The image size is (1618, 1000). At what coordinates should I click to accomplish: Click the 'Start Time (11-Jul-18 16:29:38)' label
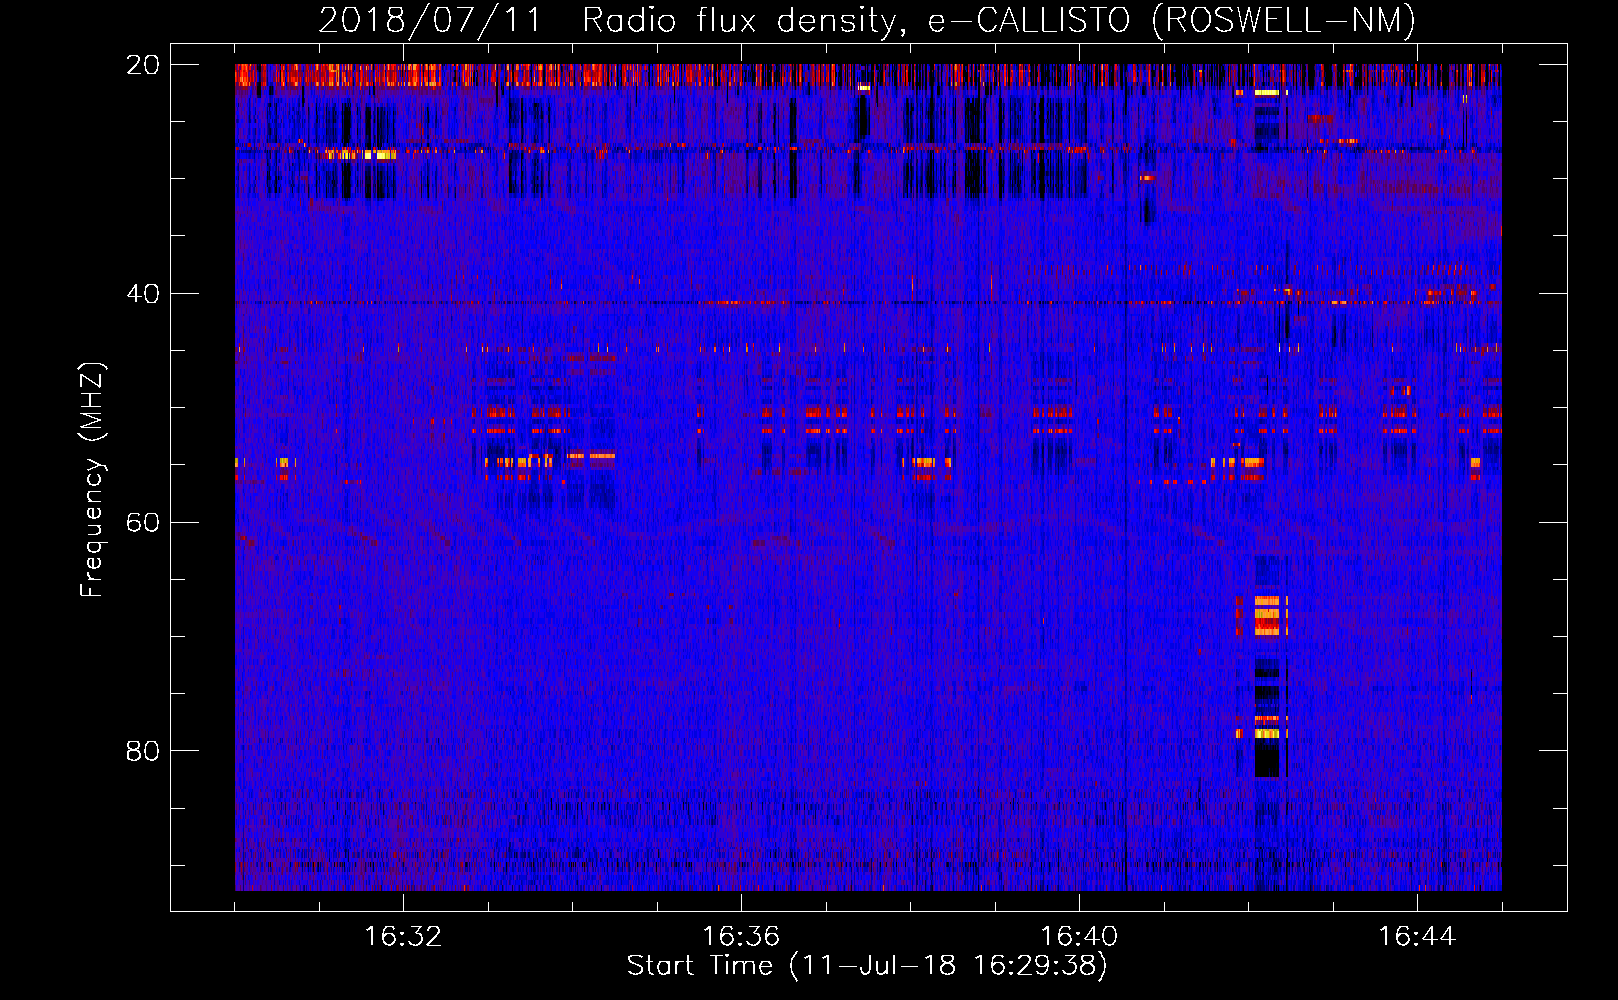pyautogui.click(x=867, y=966)
